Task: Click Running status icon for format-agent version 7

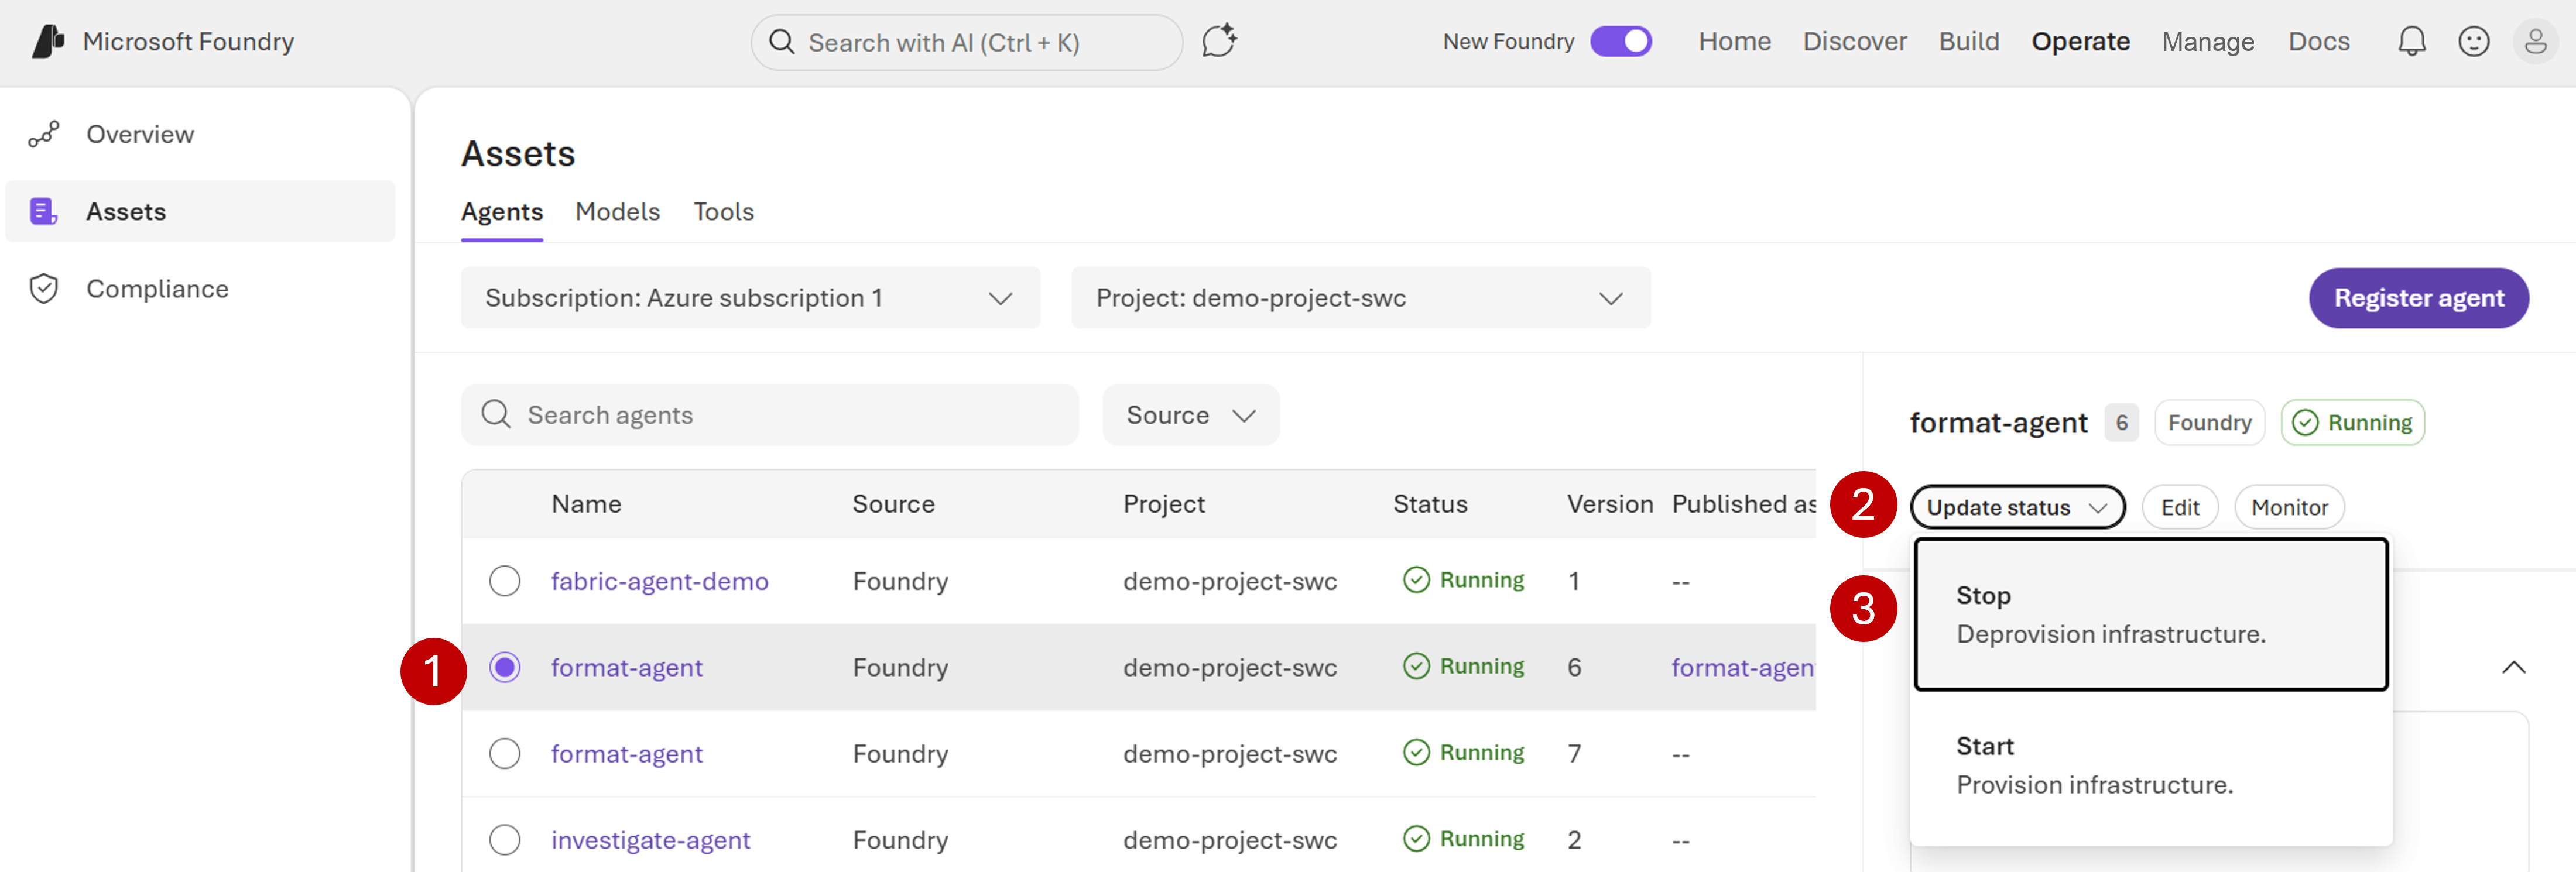Action: coord(1416,752)
